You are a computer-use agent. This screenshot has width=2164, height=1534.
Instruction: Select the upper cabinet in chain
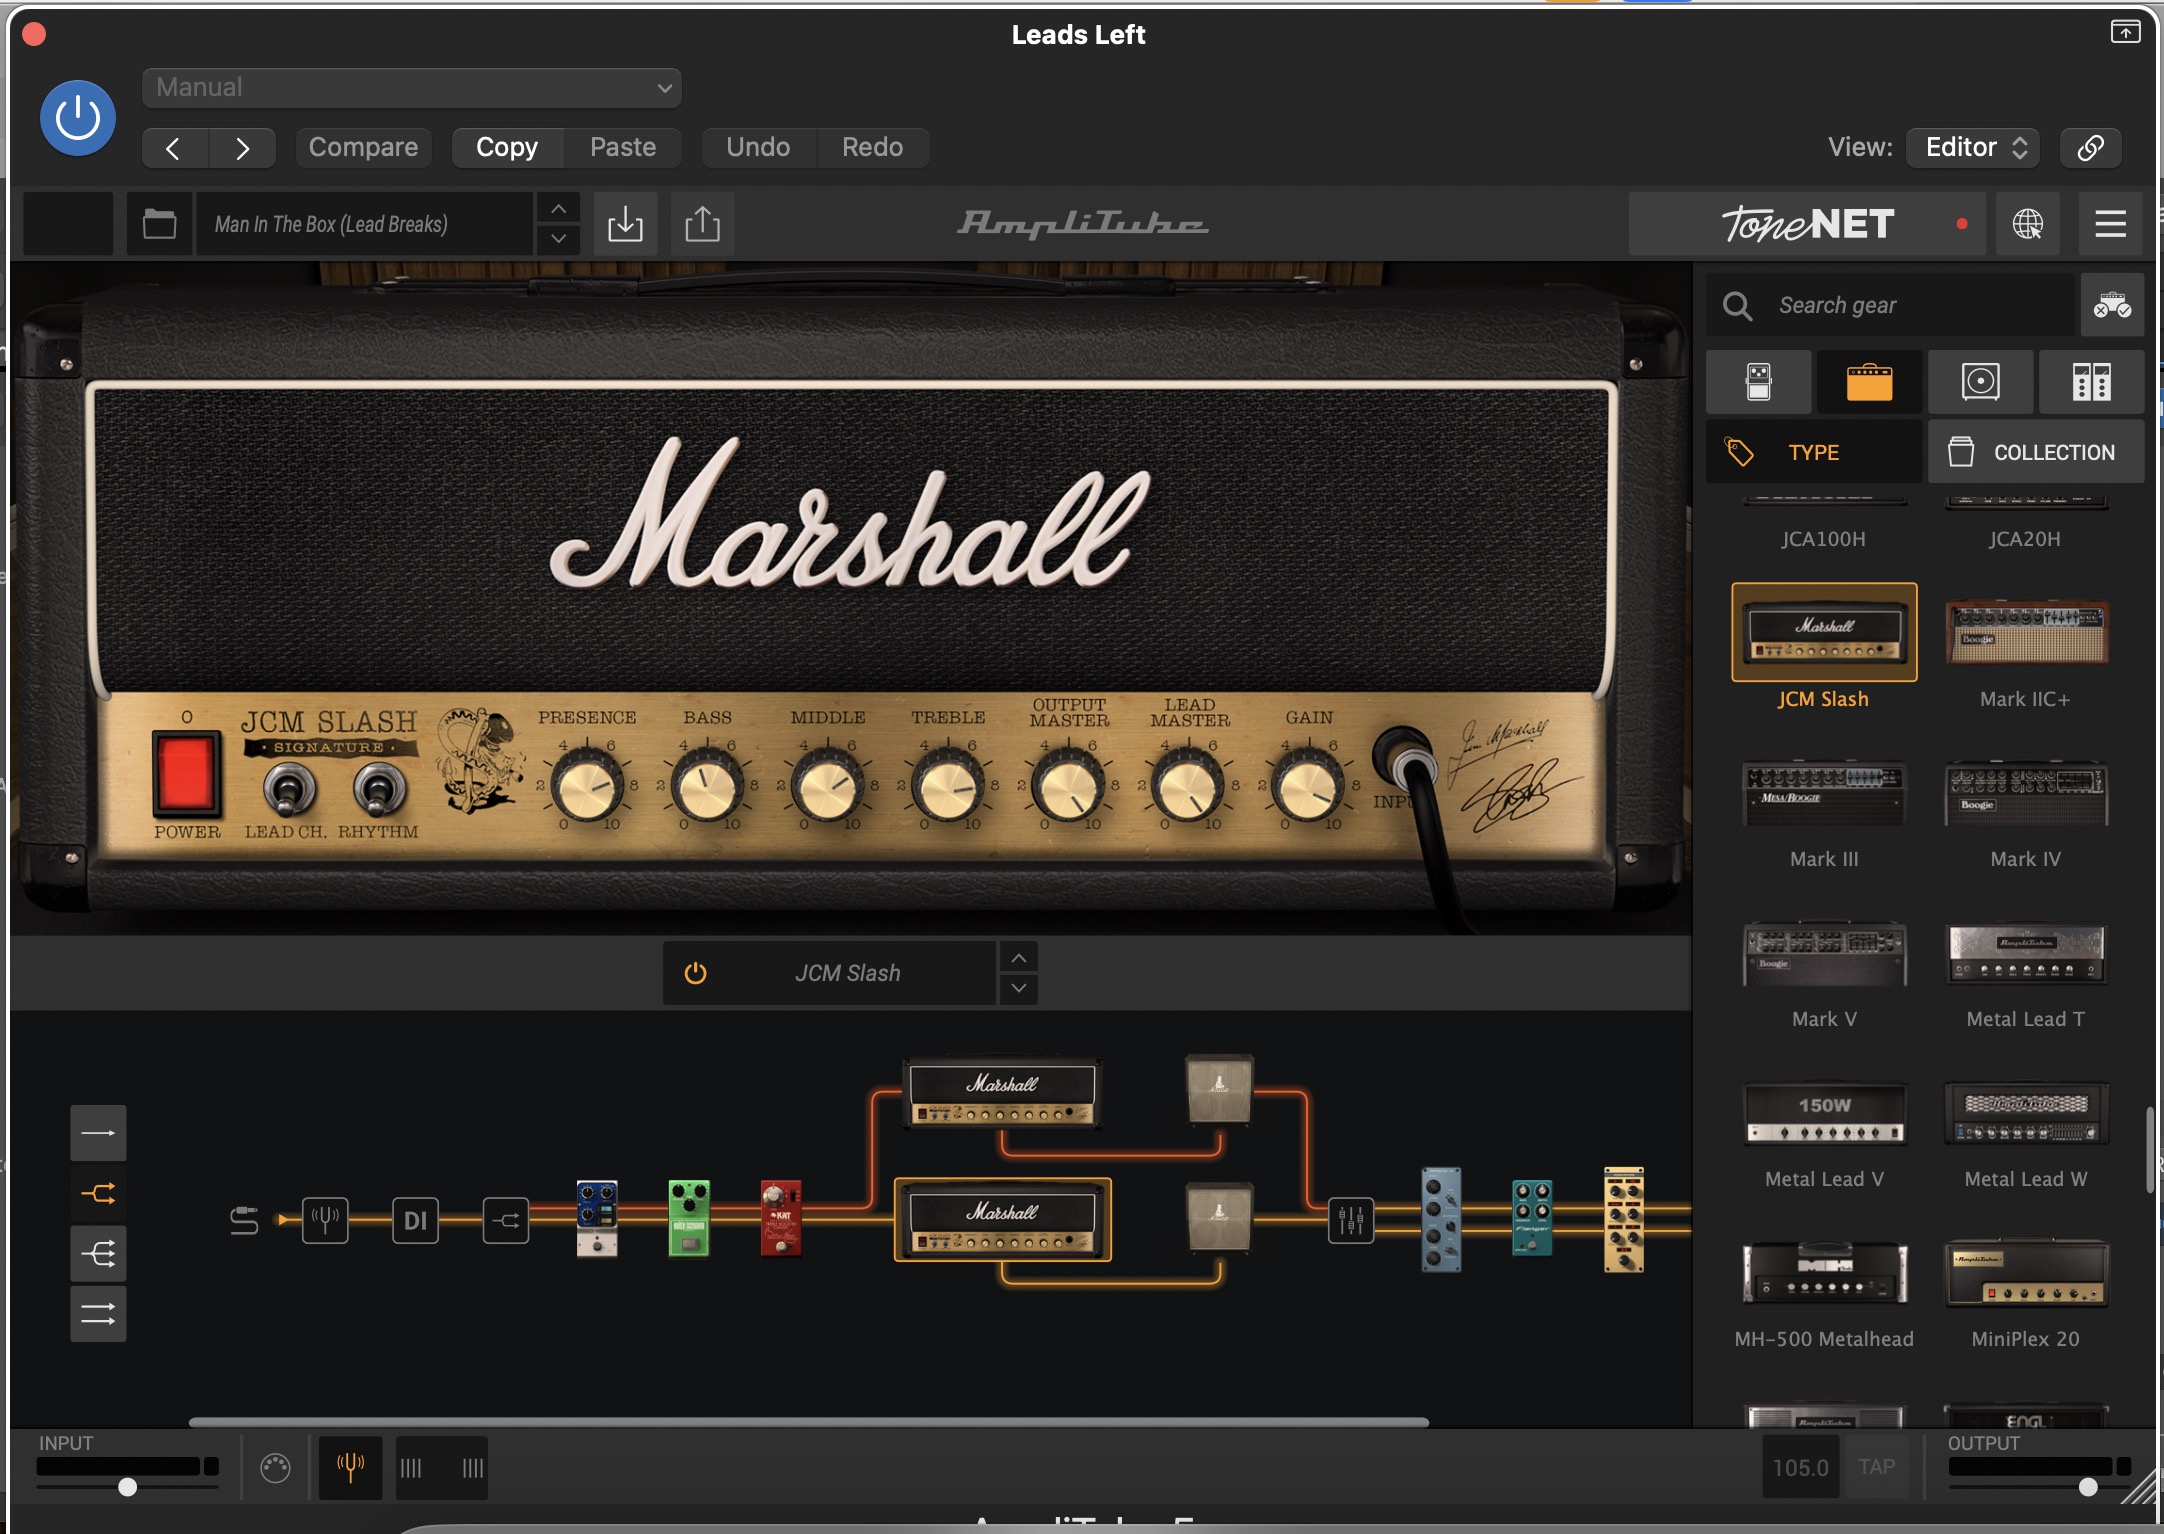(1219, 1089)
